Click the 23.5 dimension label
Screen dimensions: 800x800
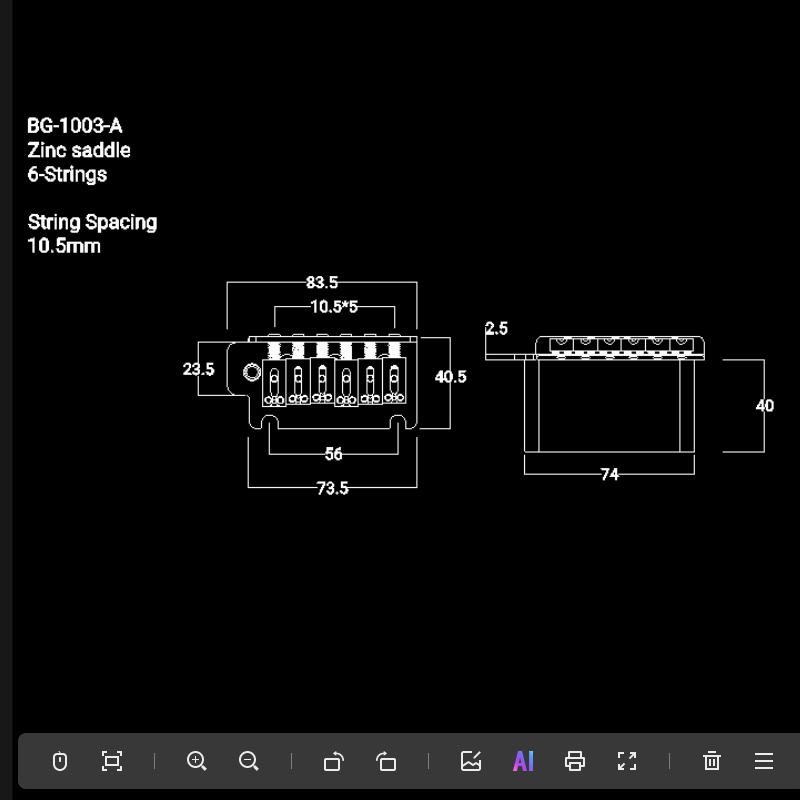click(198, 369)
